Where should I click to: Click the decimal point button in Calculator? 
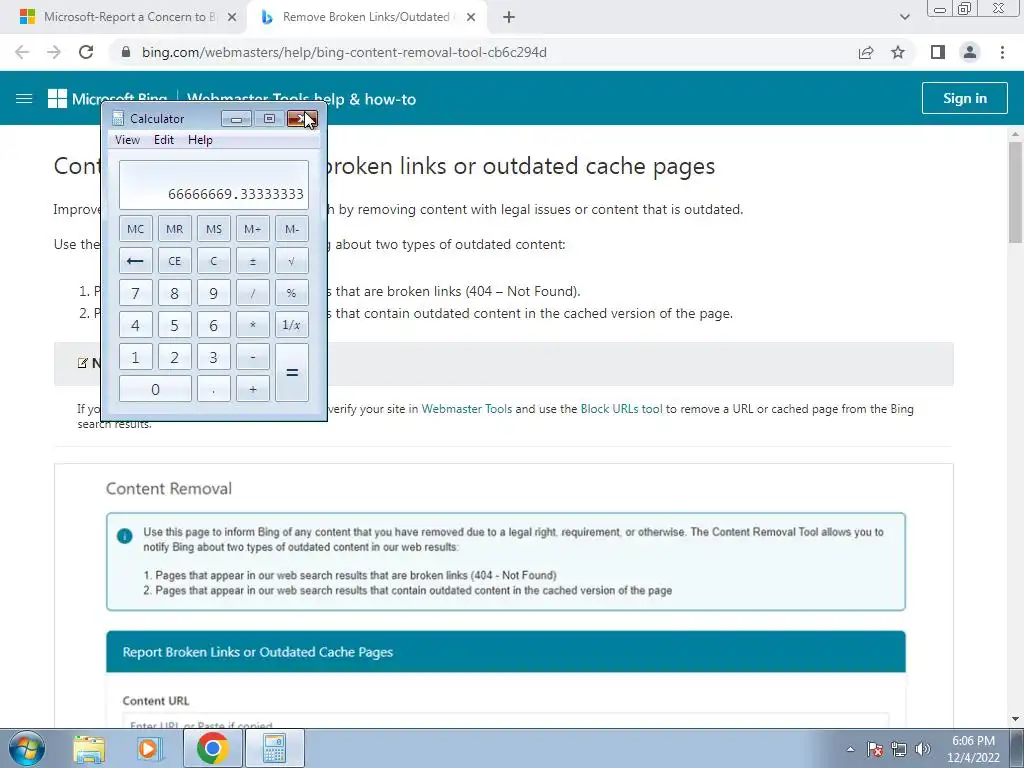pyautogui.click(x=214, y=389)
